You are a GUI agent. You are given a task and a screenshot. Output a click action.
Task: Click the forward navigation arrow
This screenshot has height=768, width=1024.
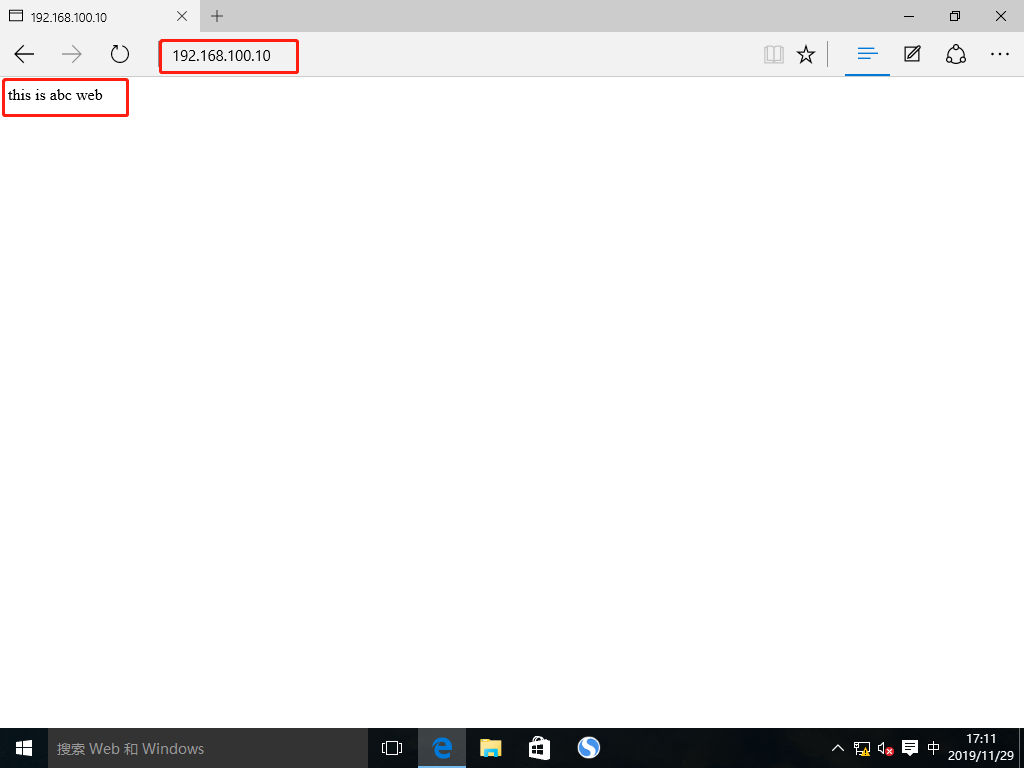[x=72, y=54]
